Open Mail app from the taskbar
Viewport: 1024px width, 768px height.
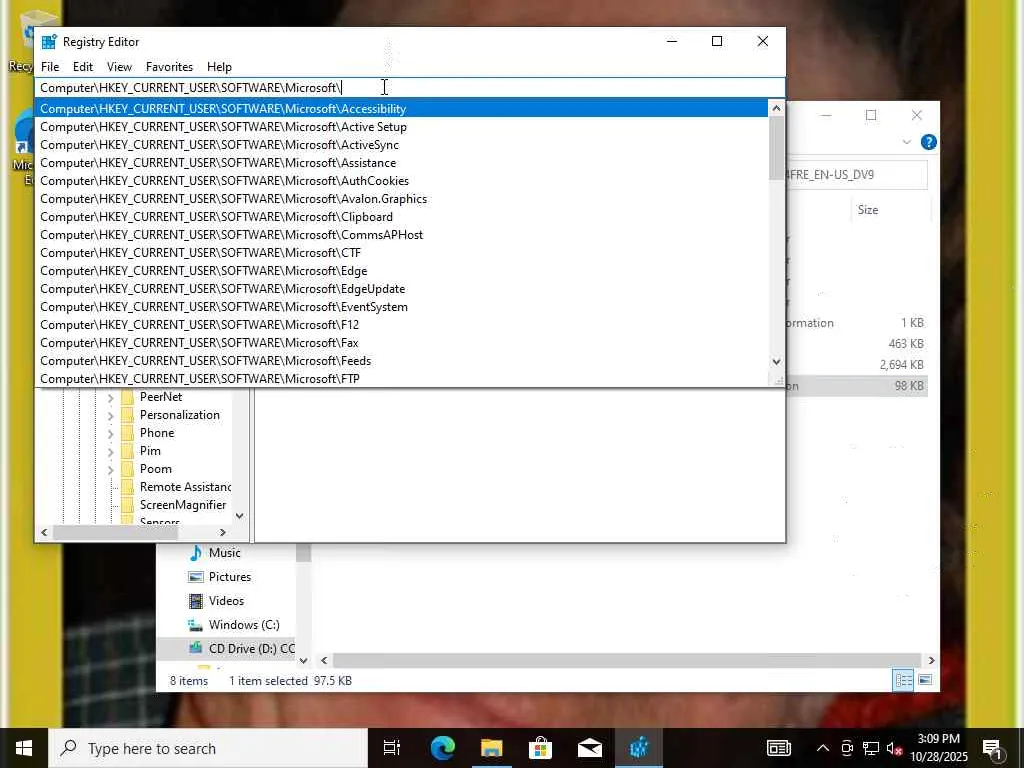coord(590,748)
